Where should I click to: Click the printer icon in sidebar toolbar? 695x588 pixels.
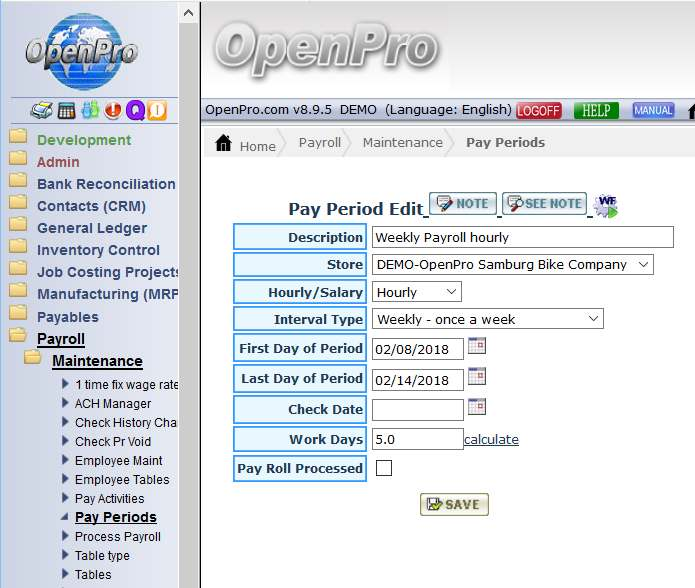click(41, 110)
